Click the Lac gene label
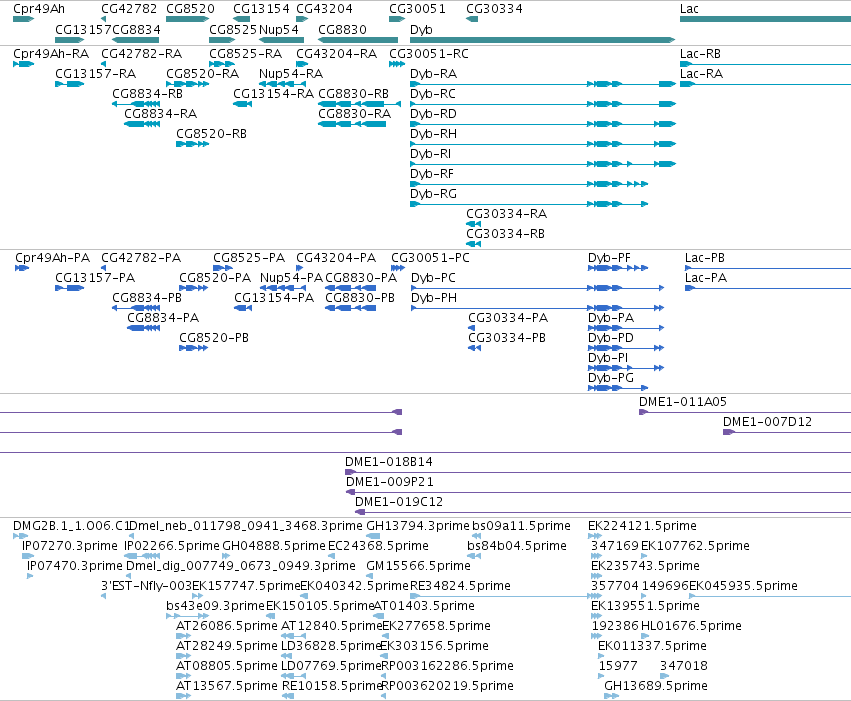The height and width of the screenshot is (701, 851). (689, 9)
